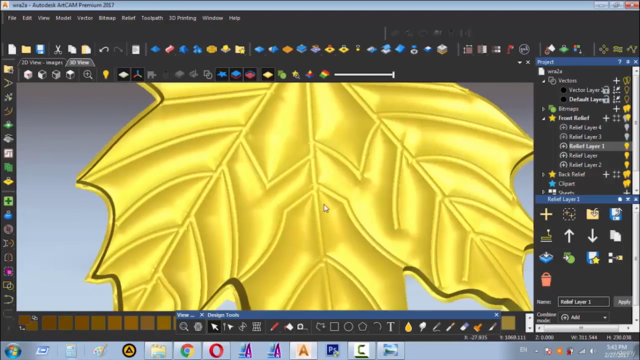Screen dimensions: 640x360
Task: Open the Toolpath menu
Action: (x=152, y=18)
